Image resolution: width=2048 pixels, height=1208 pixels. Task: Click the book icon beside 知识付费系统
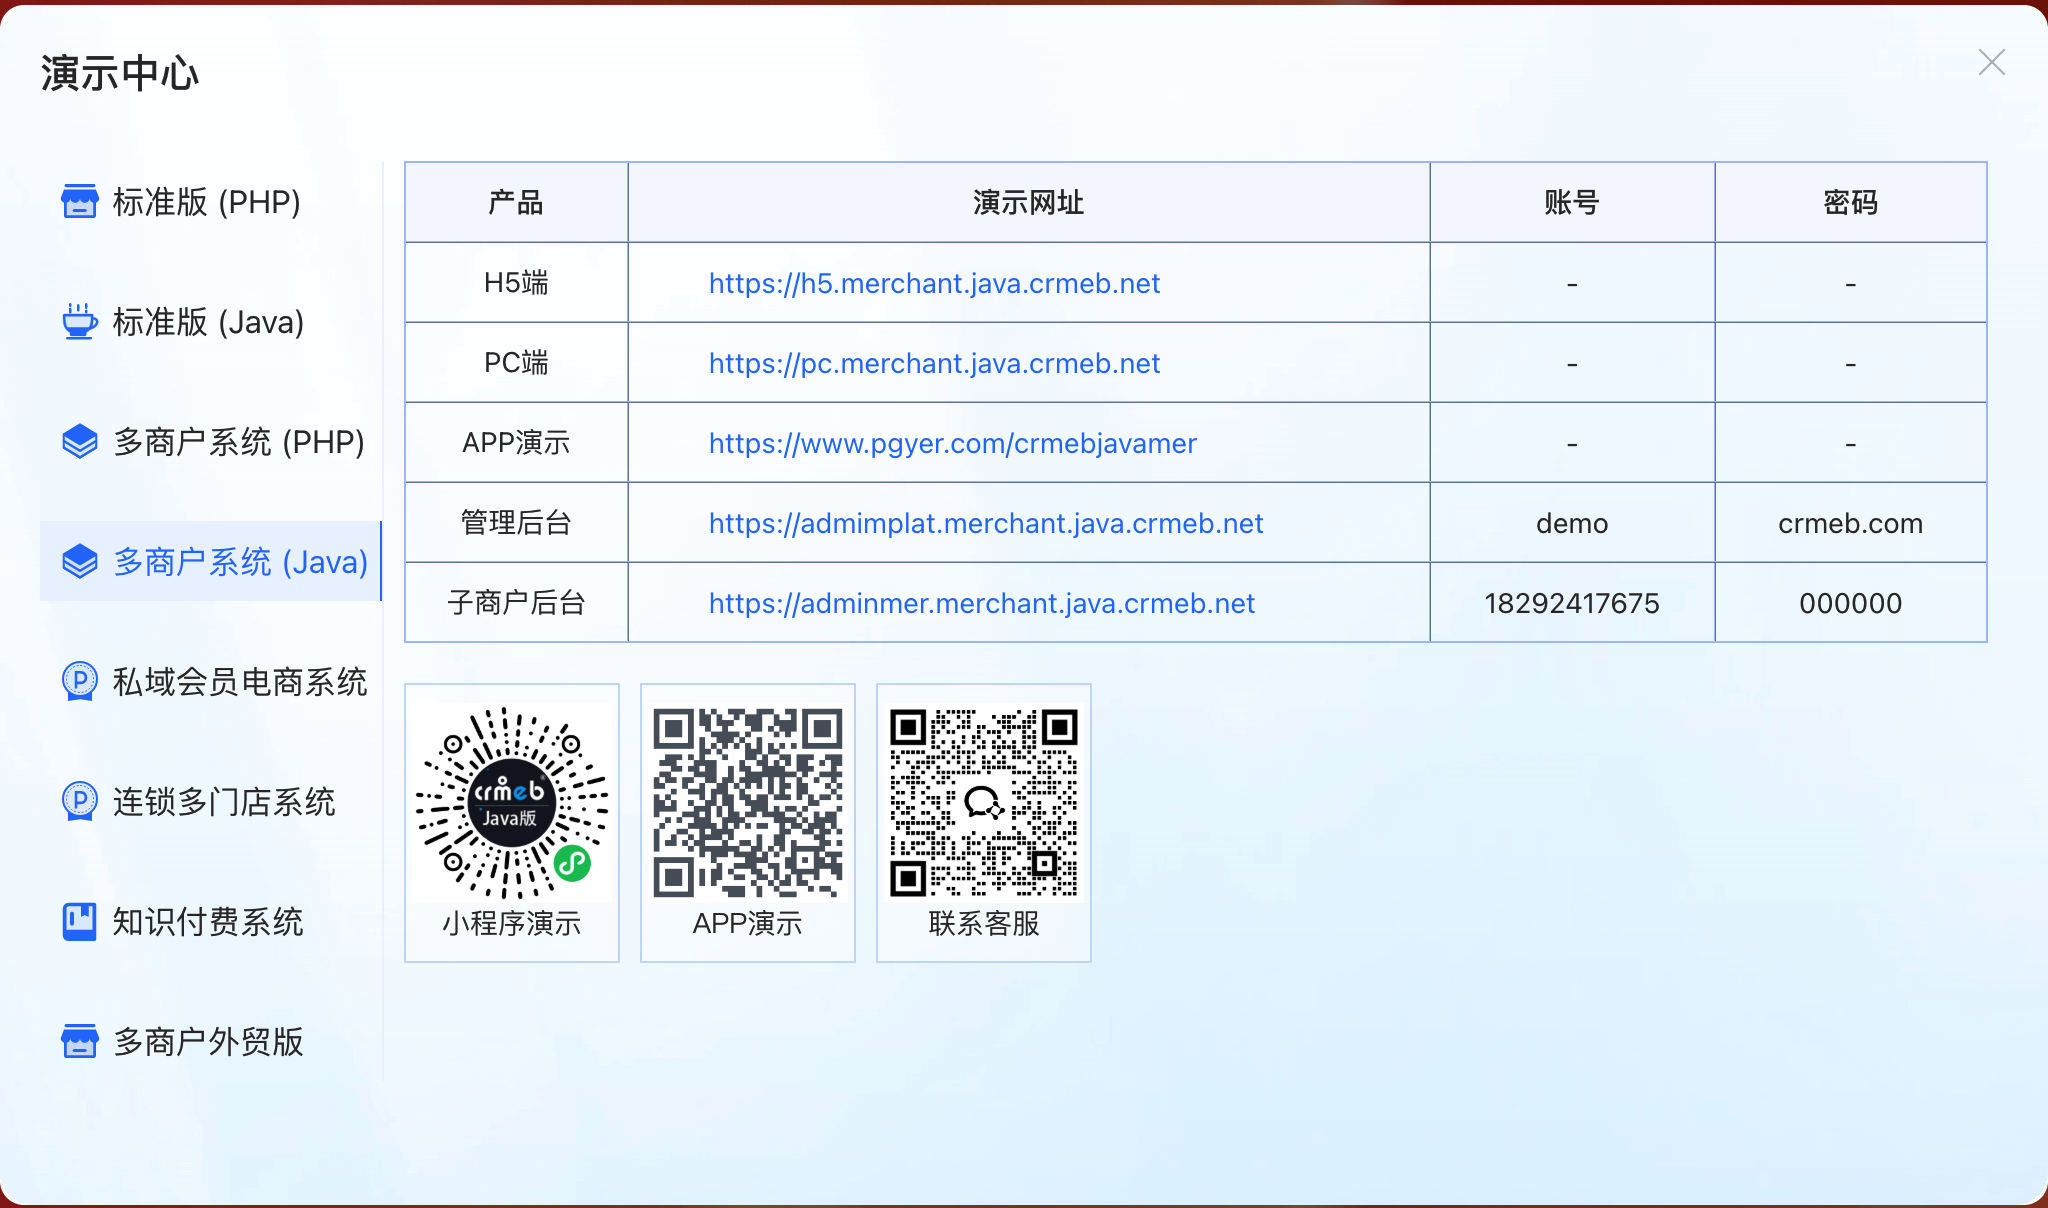[80, 921]
